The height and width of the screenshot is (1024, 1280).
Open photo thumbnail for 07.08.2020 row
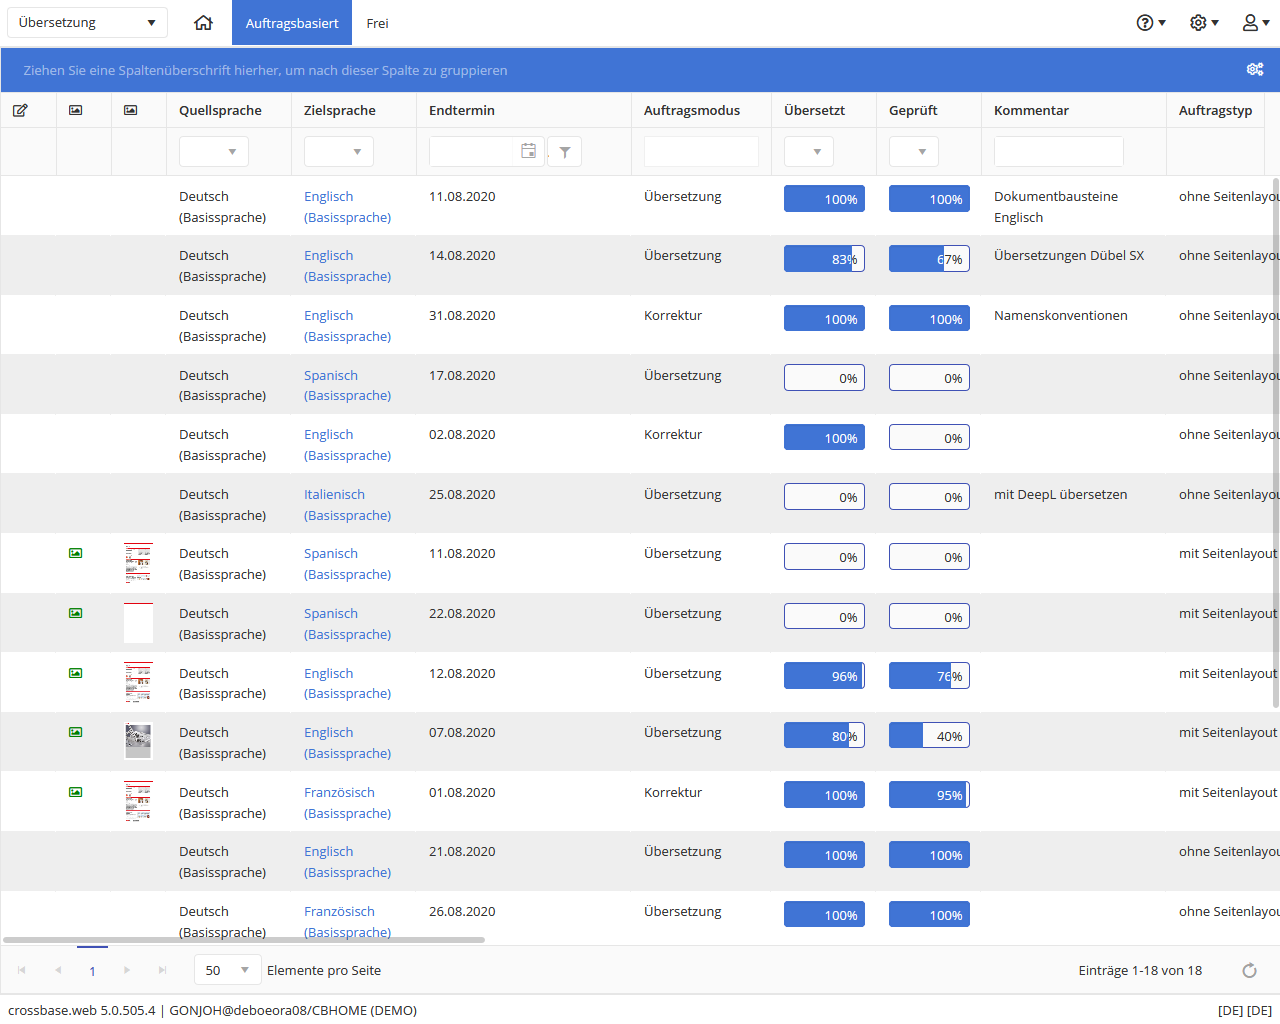click(138, 741)
